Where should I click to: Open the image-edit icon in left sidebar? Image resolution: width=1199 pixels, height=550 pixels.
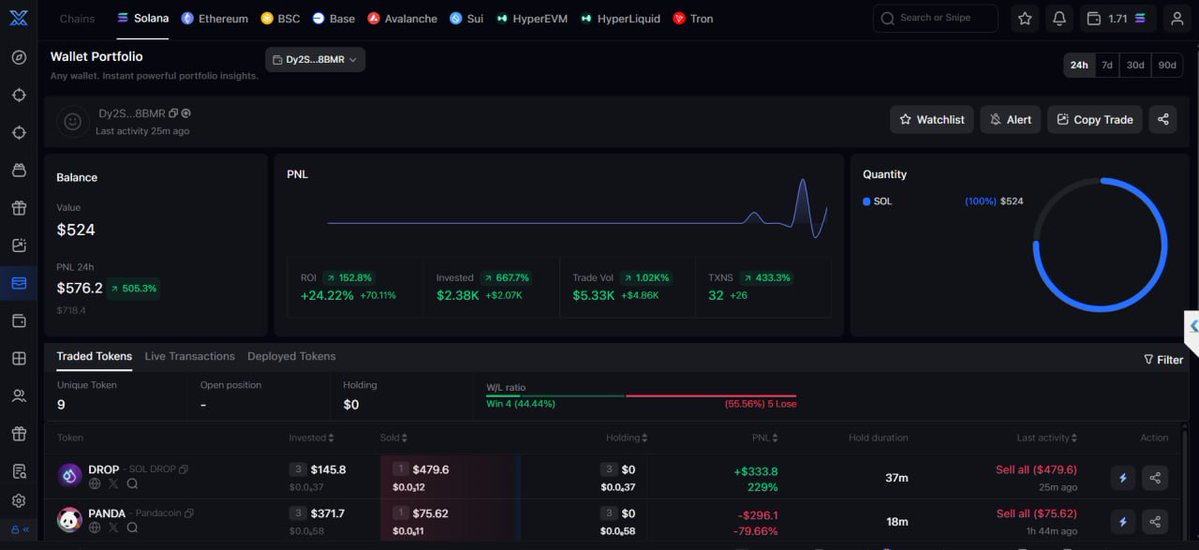[x=19, y=245]
